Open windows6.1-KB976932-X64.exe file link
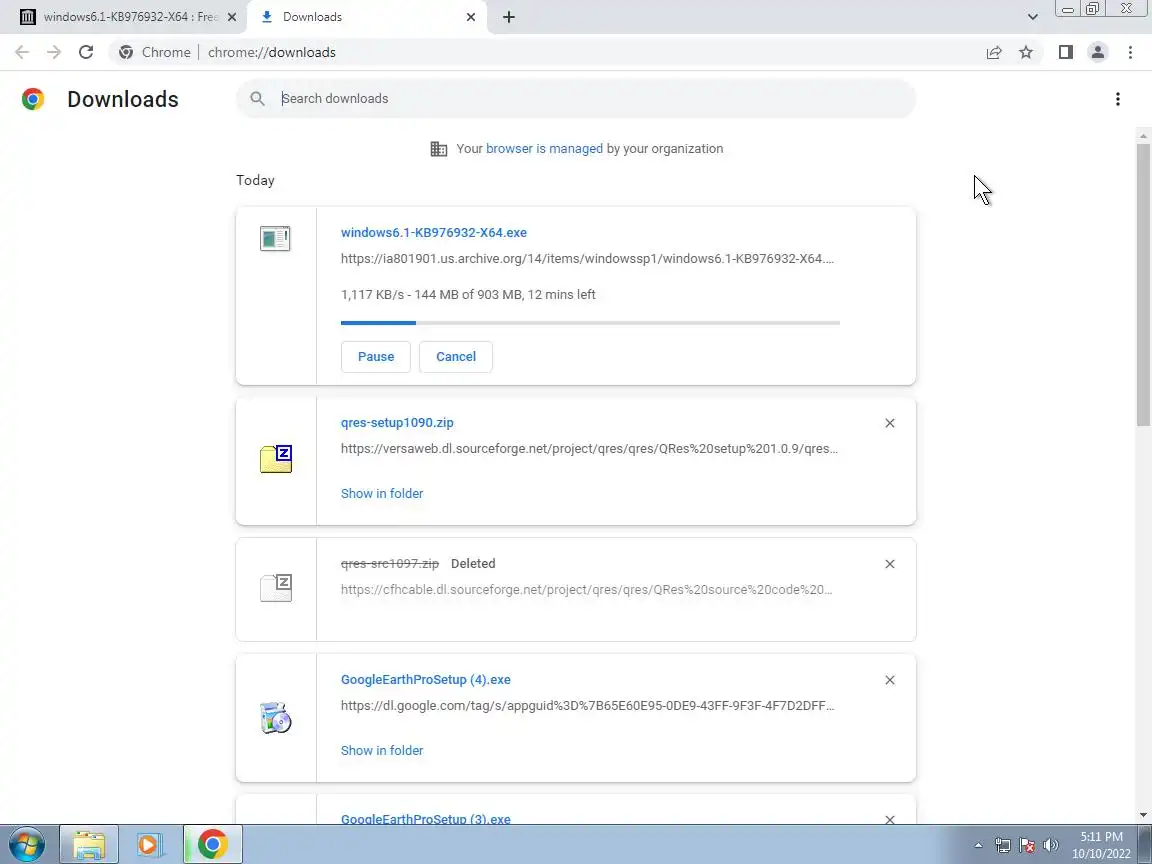This screenshot has width=1152, height=864. 433,232
